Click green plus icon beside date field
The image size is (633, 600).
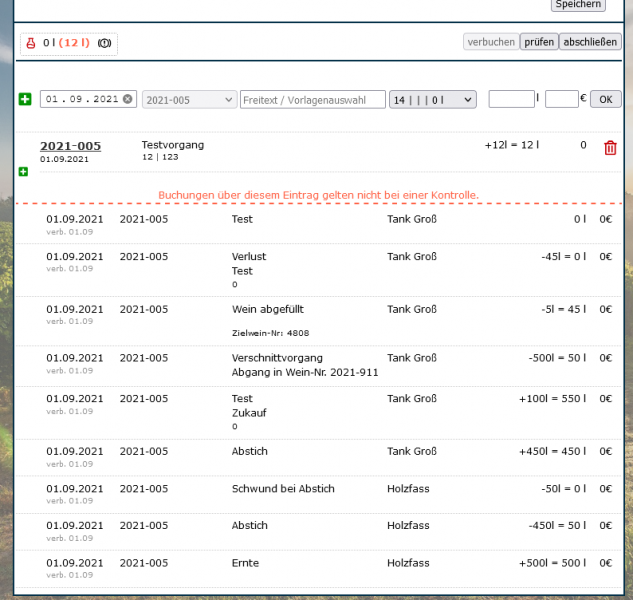(x=25, y=99)
